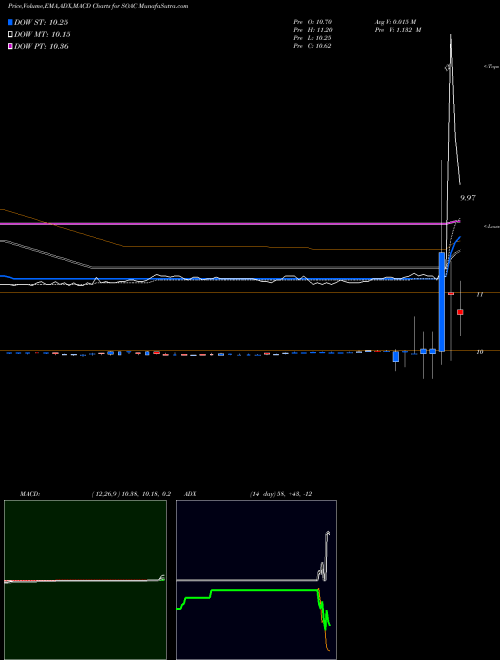The image size is (500, 660).
Task: Click the 9.97 price label
Action: pos(468,198)
